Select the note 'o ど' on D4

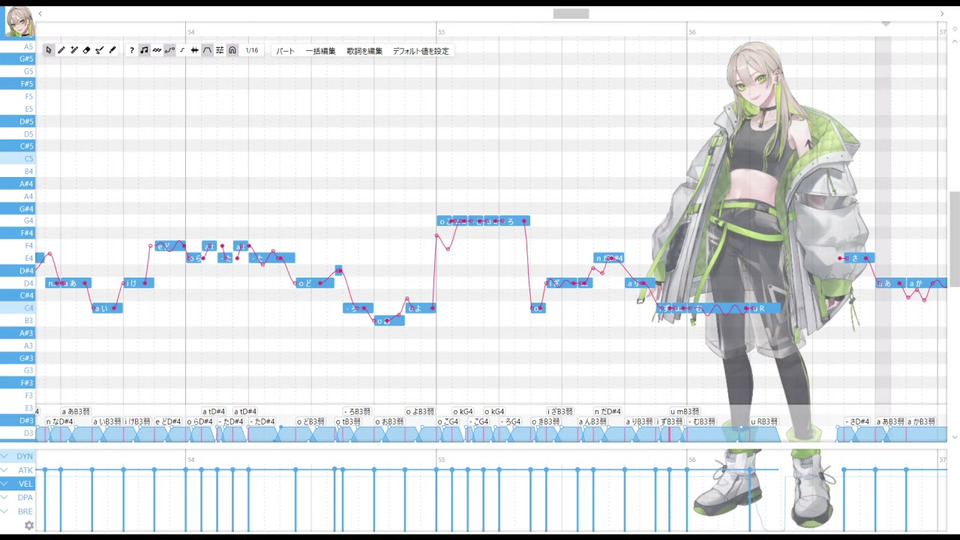(x=315, y=283)
